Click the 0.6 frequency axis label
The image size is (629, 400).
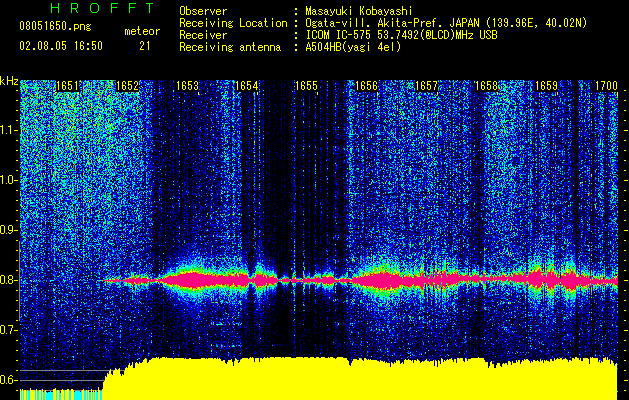(9, 380)
